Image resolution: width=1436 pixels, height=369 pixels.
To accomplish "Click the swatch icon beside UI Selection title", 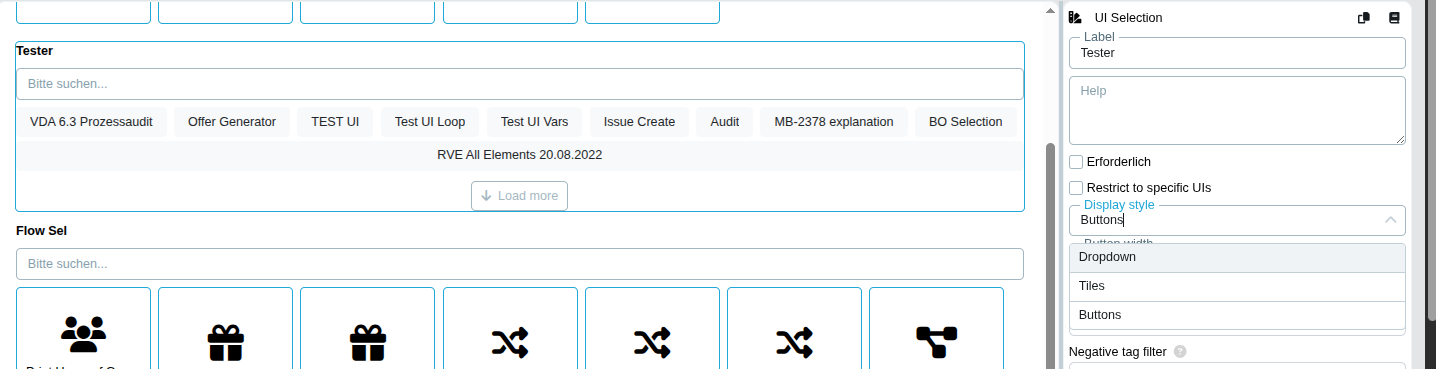I will (1076, 18).
